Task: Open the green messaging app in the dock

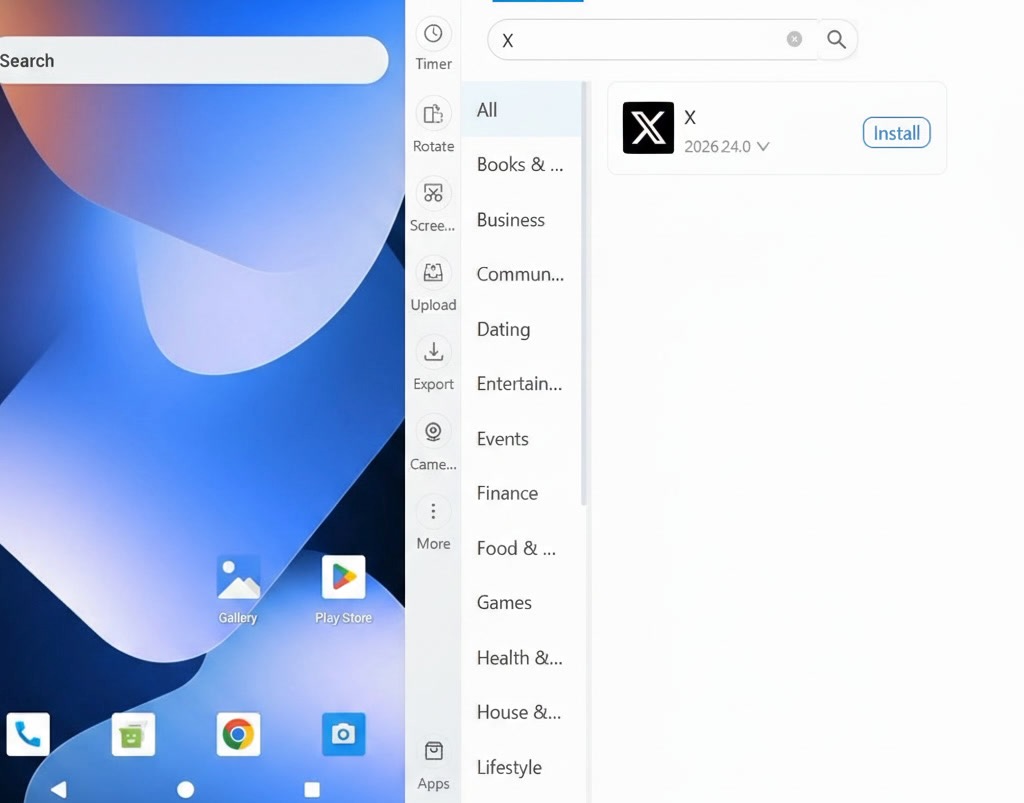Action: pos(133,734)
